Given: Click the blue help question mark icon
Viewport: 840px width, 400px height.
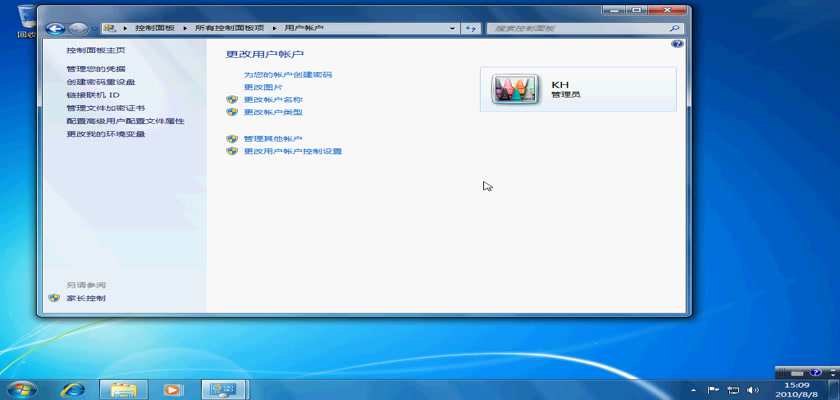Looking at the screenshot, I should coord(678,45).
